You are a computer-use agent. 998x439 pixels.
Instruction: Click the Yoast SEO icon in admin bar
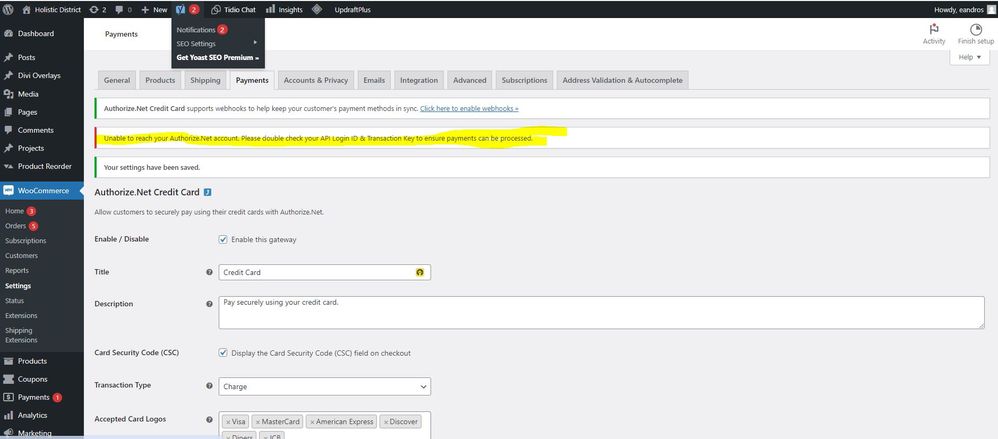click(181, 9)
